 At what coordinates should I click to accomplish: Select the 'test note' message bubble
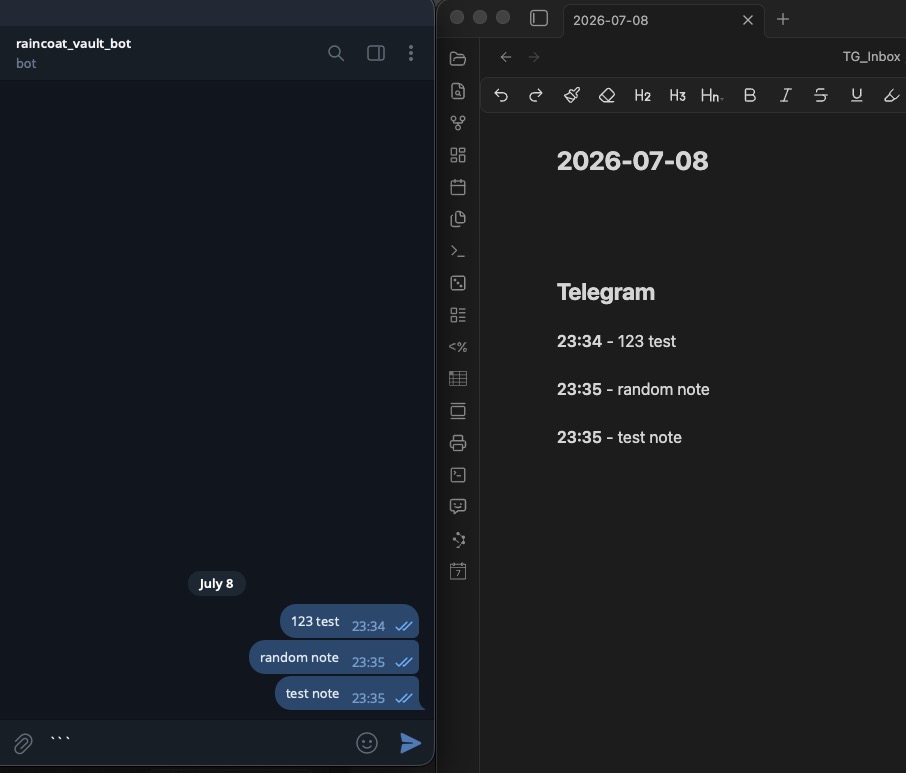(x=347, y=693)
